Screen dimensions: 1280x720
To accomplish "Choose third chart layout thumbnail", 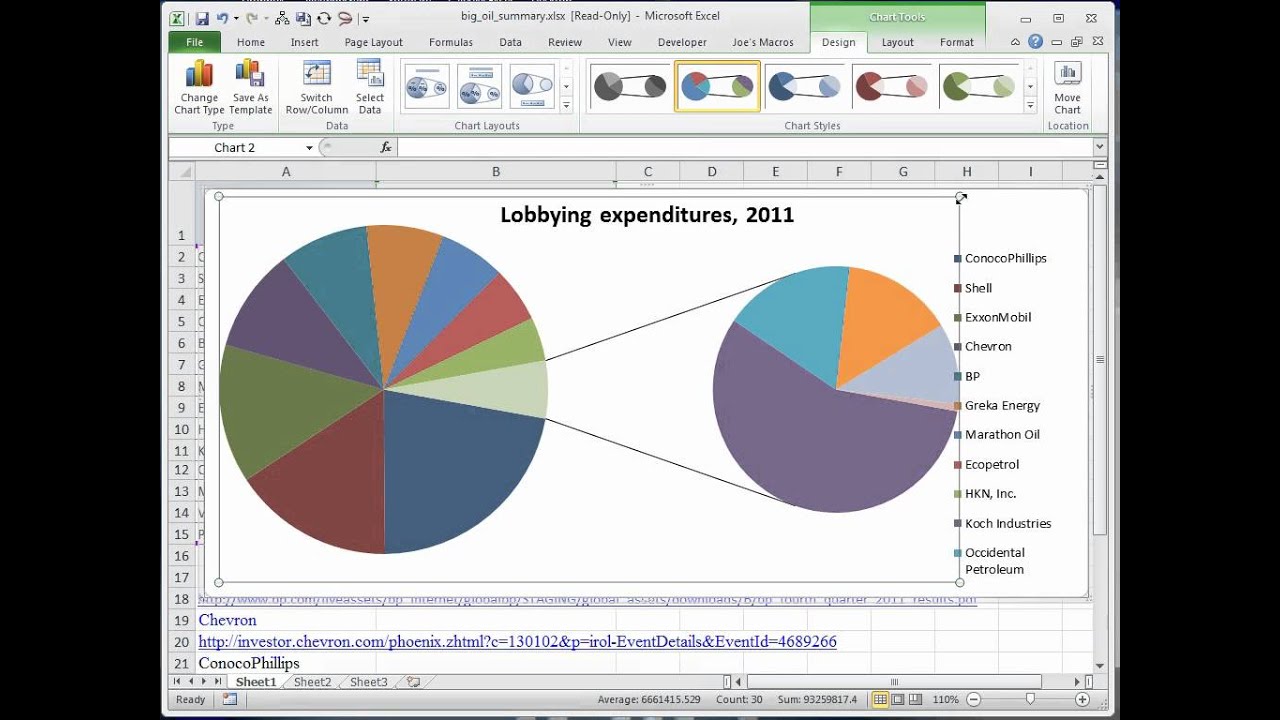I will point(532,87).
